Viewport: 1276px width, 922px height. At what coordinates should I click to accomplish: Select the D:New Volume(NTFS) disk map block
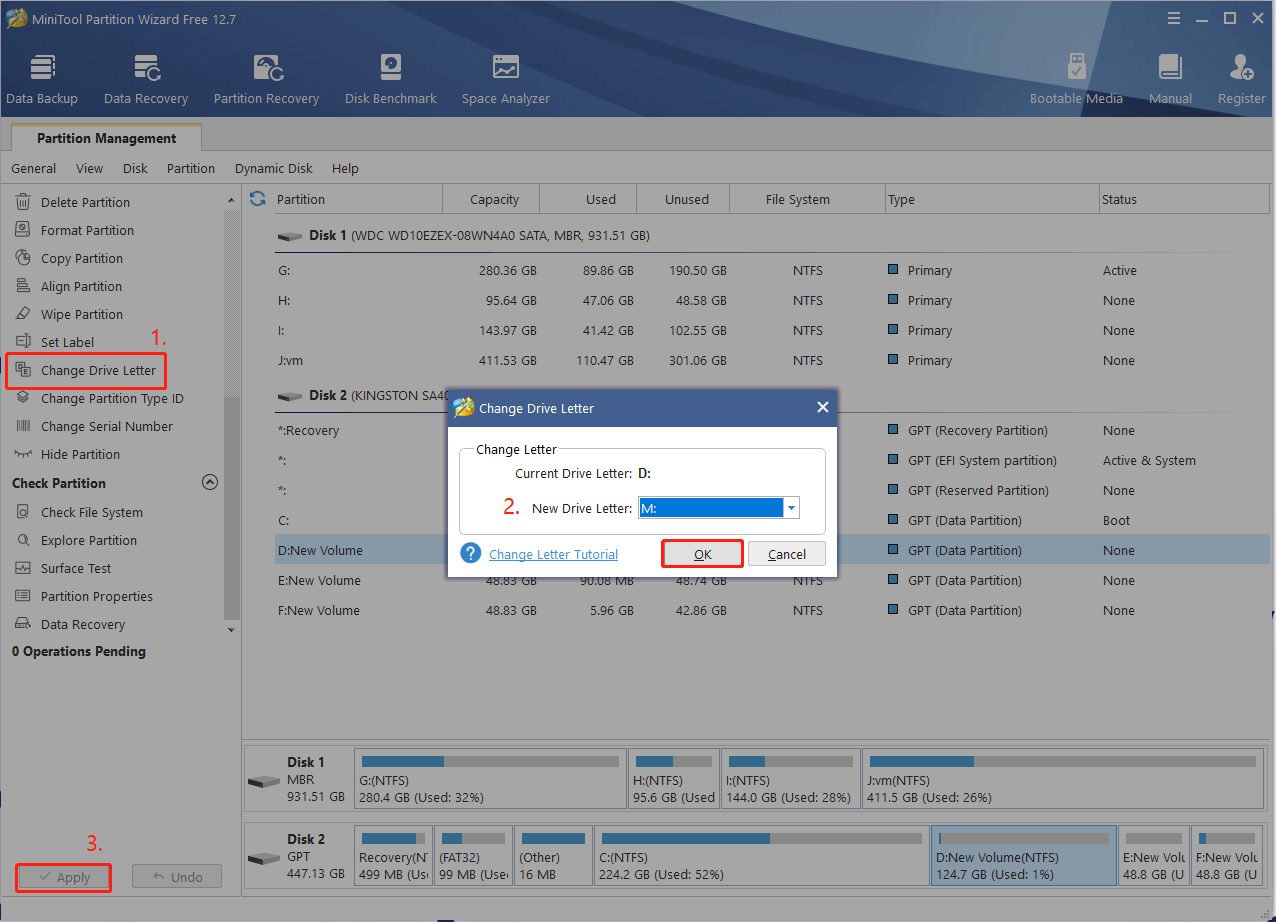click(1023, 855)
